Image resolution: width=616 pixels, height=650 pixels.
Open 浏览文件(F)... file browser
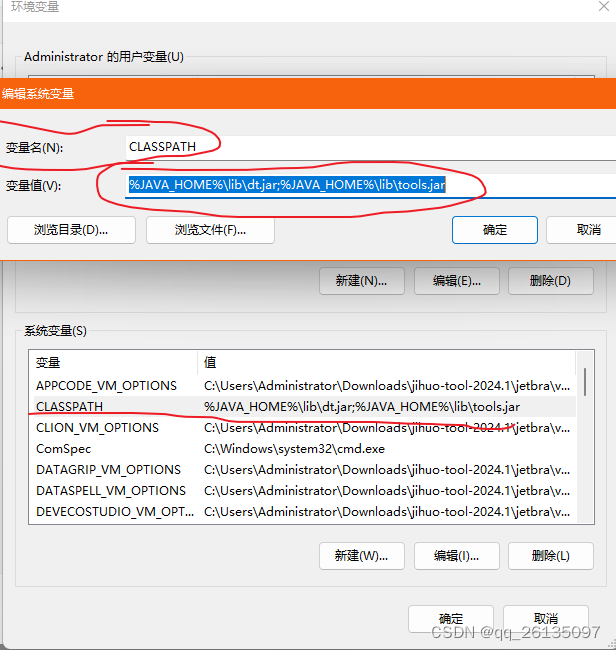click(x=210, y=230)
